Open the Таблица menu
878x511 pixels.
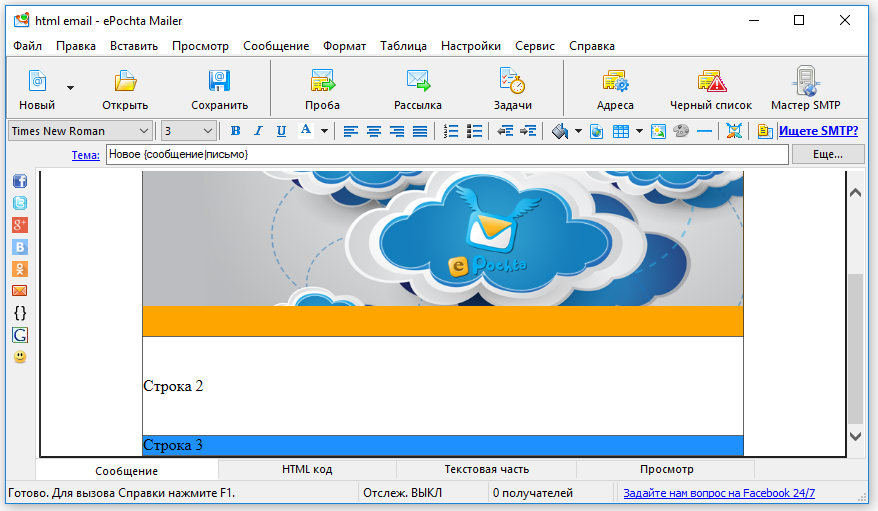click(403, 46)
